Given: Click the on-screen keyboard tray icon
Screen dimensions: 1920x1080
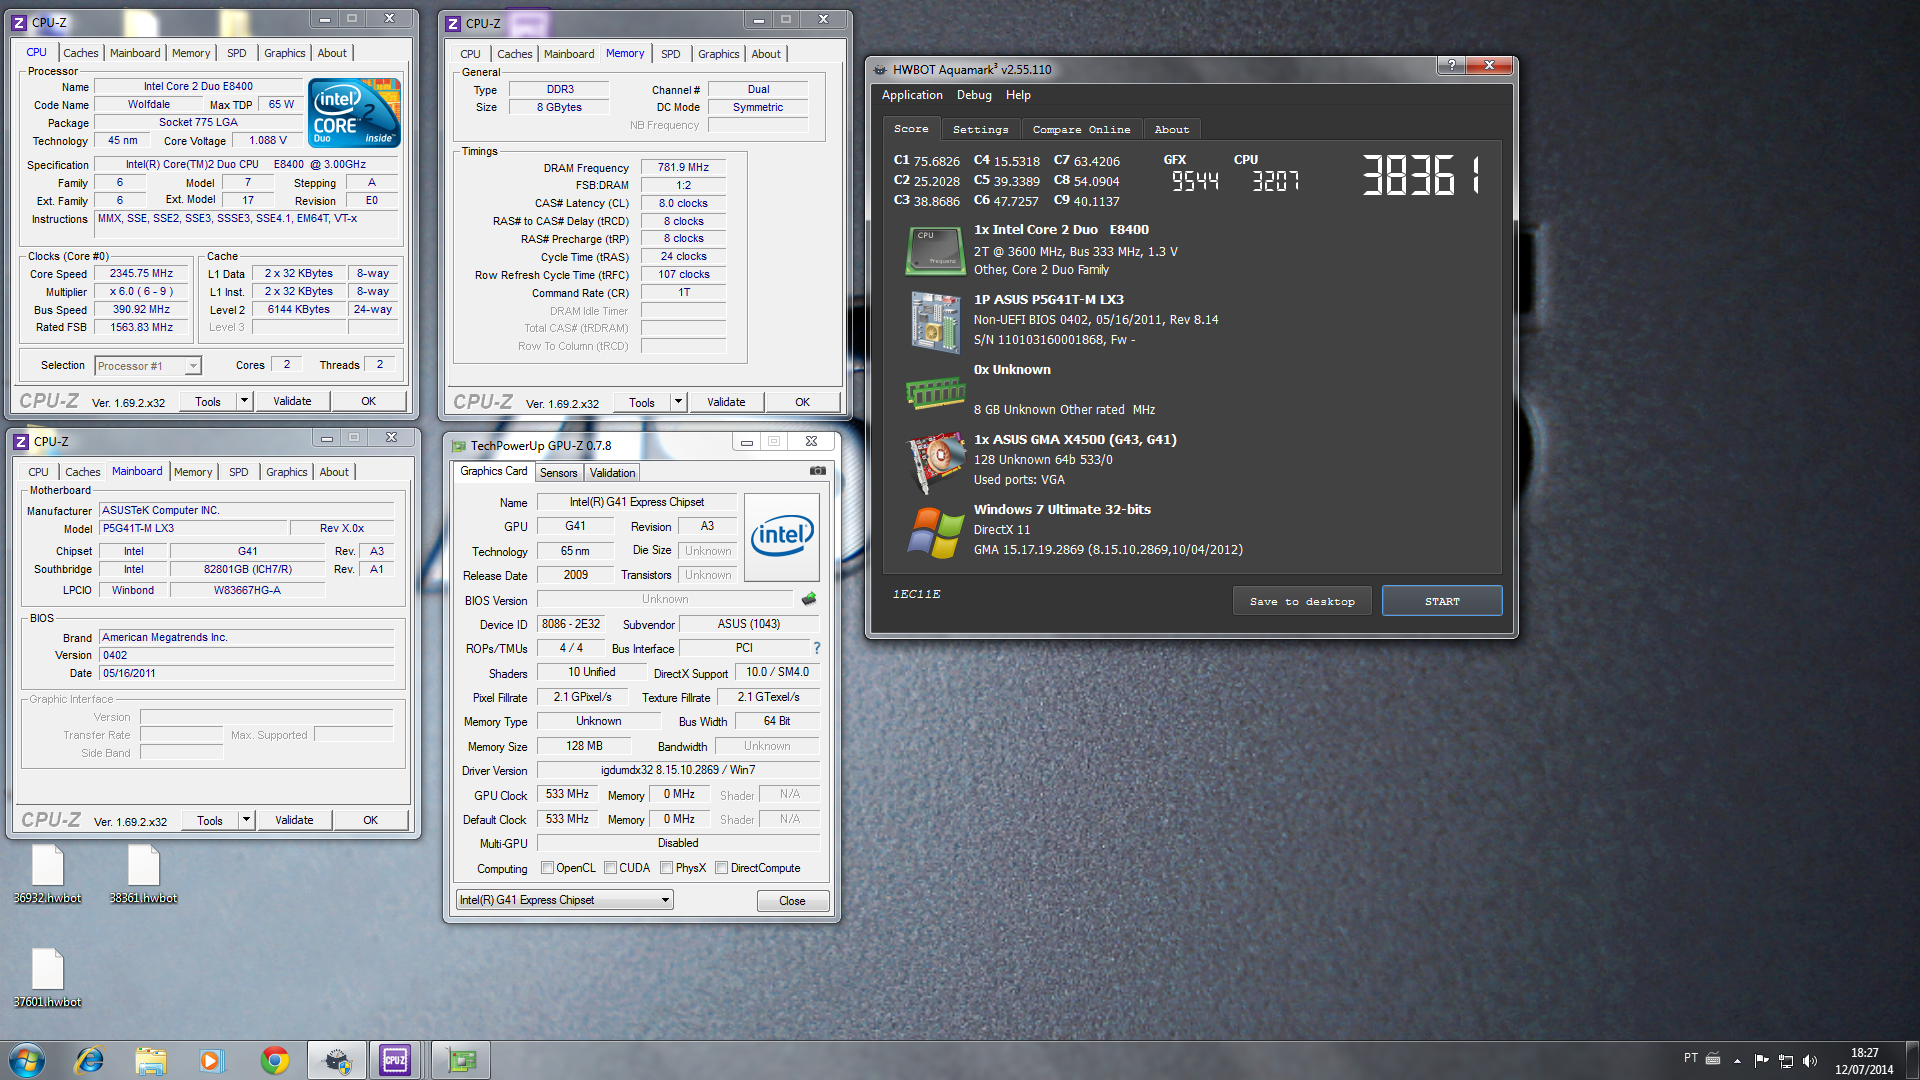Looking at the screenshot, I should tap(1713, 1058).
